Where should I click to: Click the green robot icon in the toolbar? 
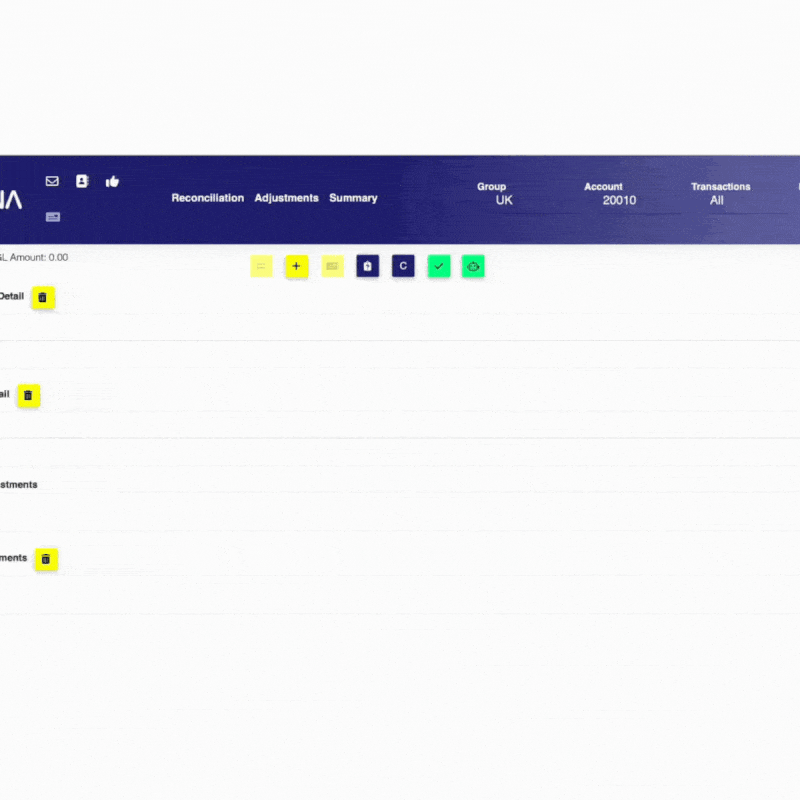[473, 266]
